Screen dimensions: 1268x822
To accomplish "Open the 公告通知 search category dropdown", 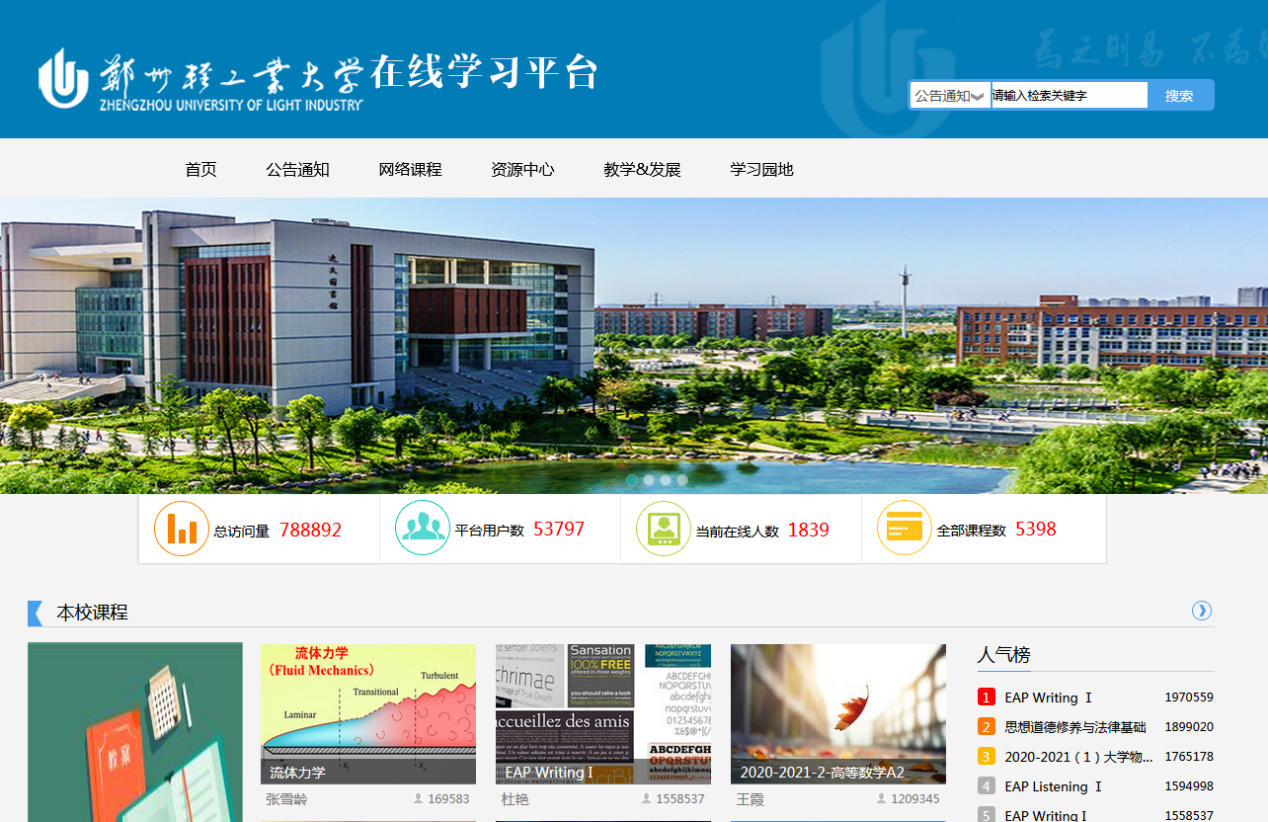I will [949, 96].
